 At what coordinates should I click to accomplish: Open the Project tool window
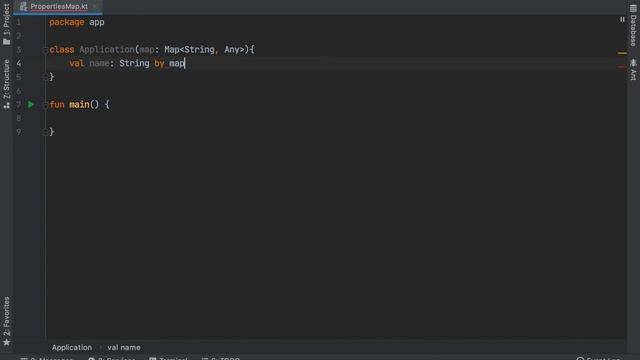[6, 24]
